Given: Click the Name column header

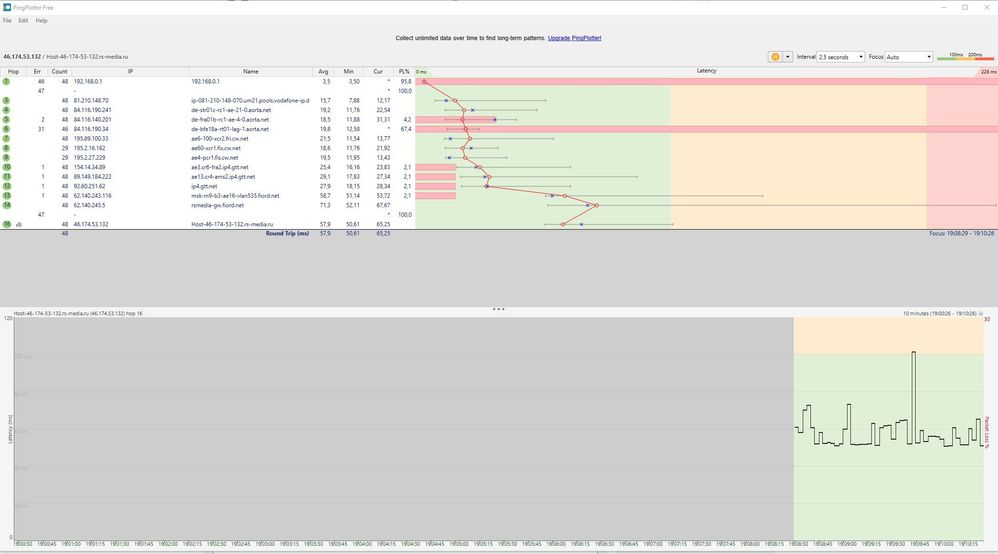Looking at the screenshot, I should click(x=251, y=71).
